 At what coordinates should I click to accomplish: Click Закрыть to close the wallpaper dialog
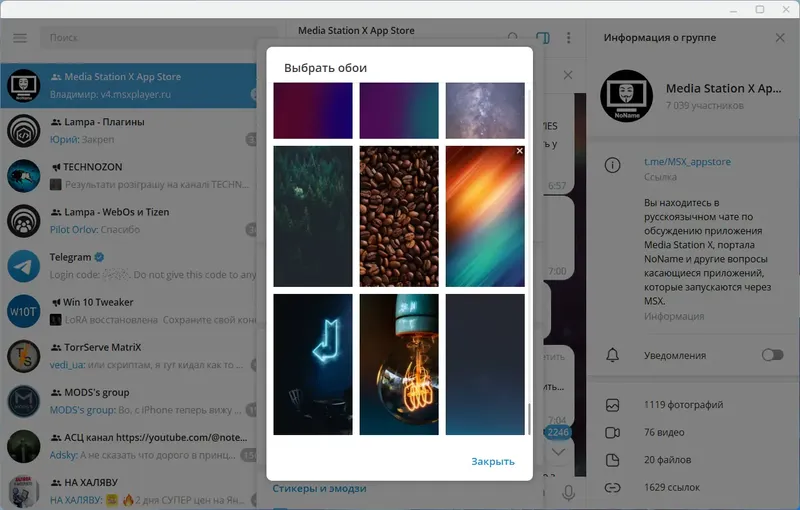(x=493, y=462)
